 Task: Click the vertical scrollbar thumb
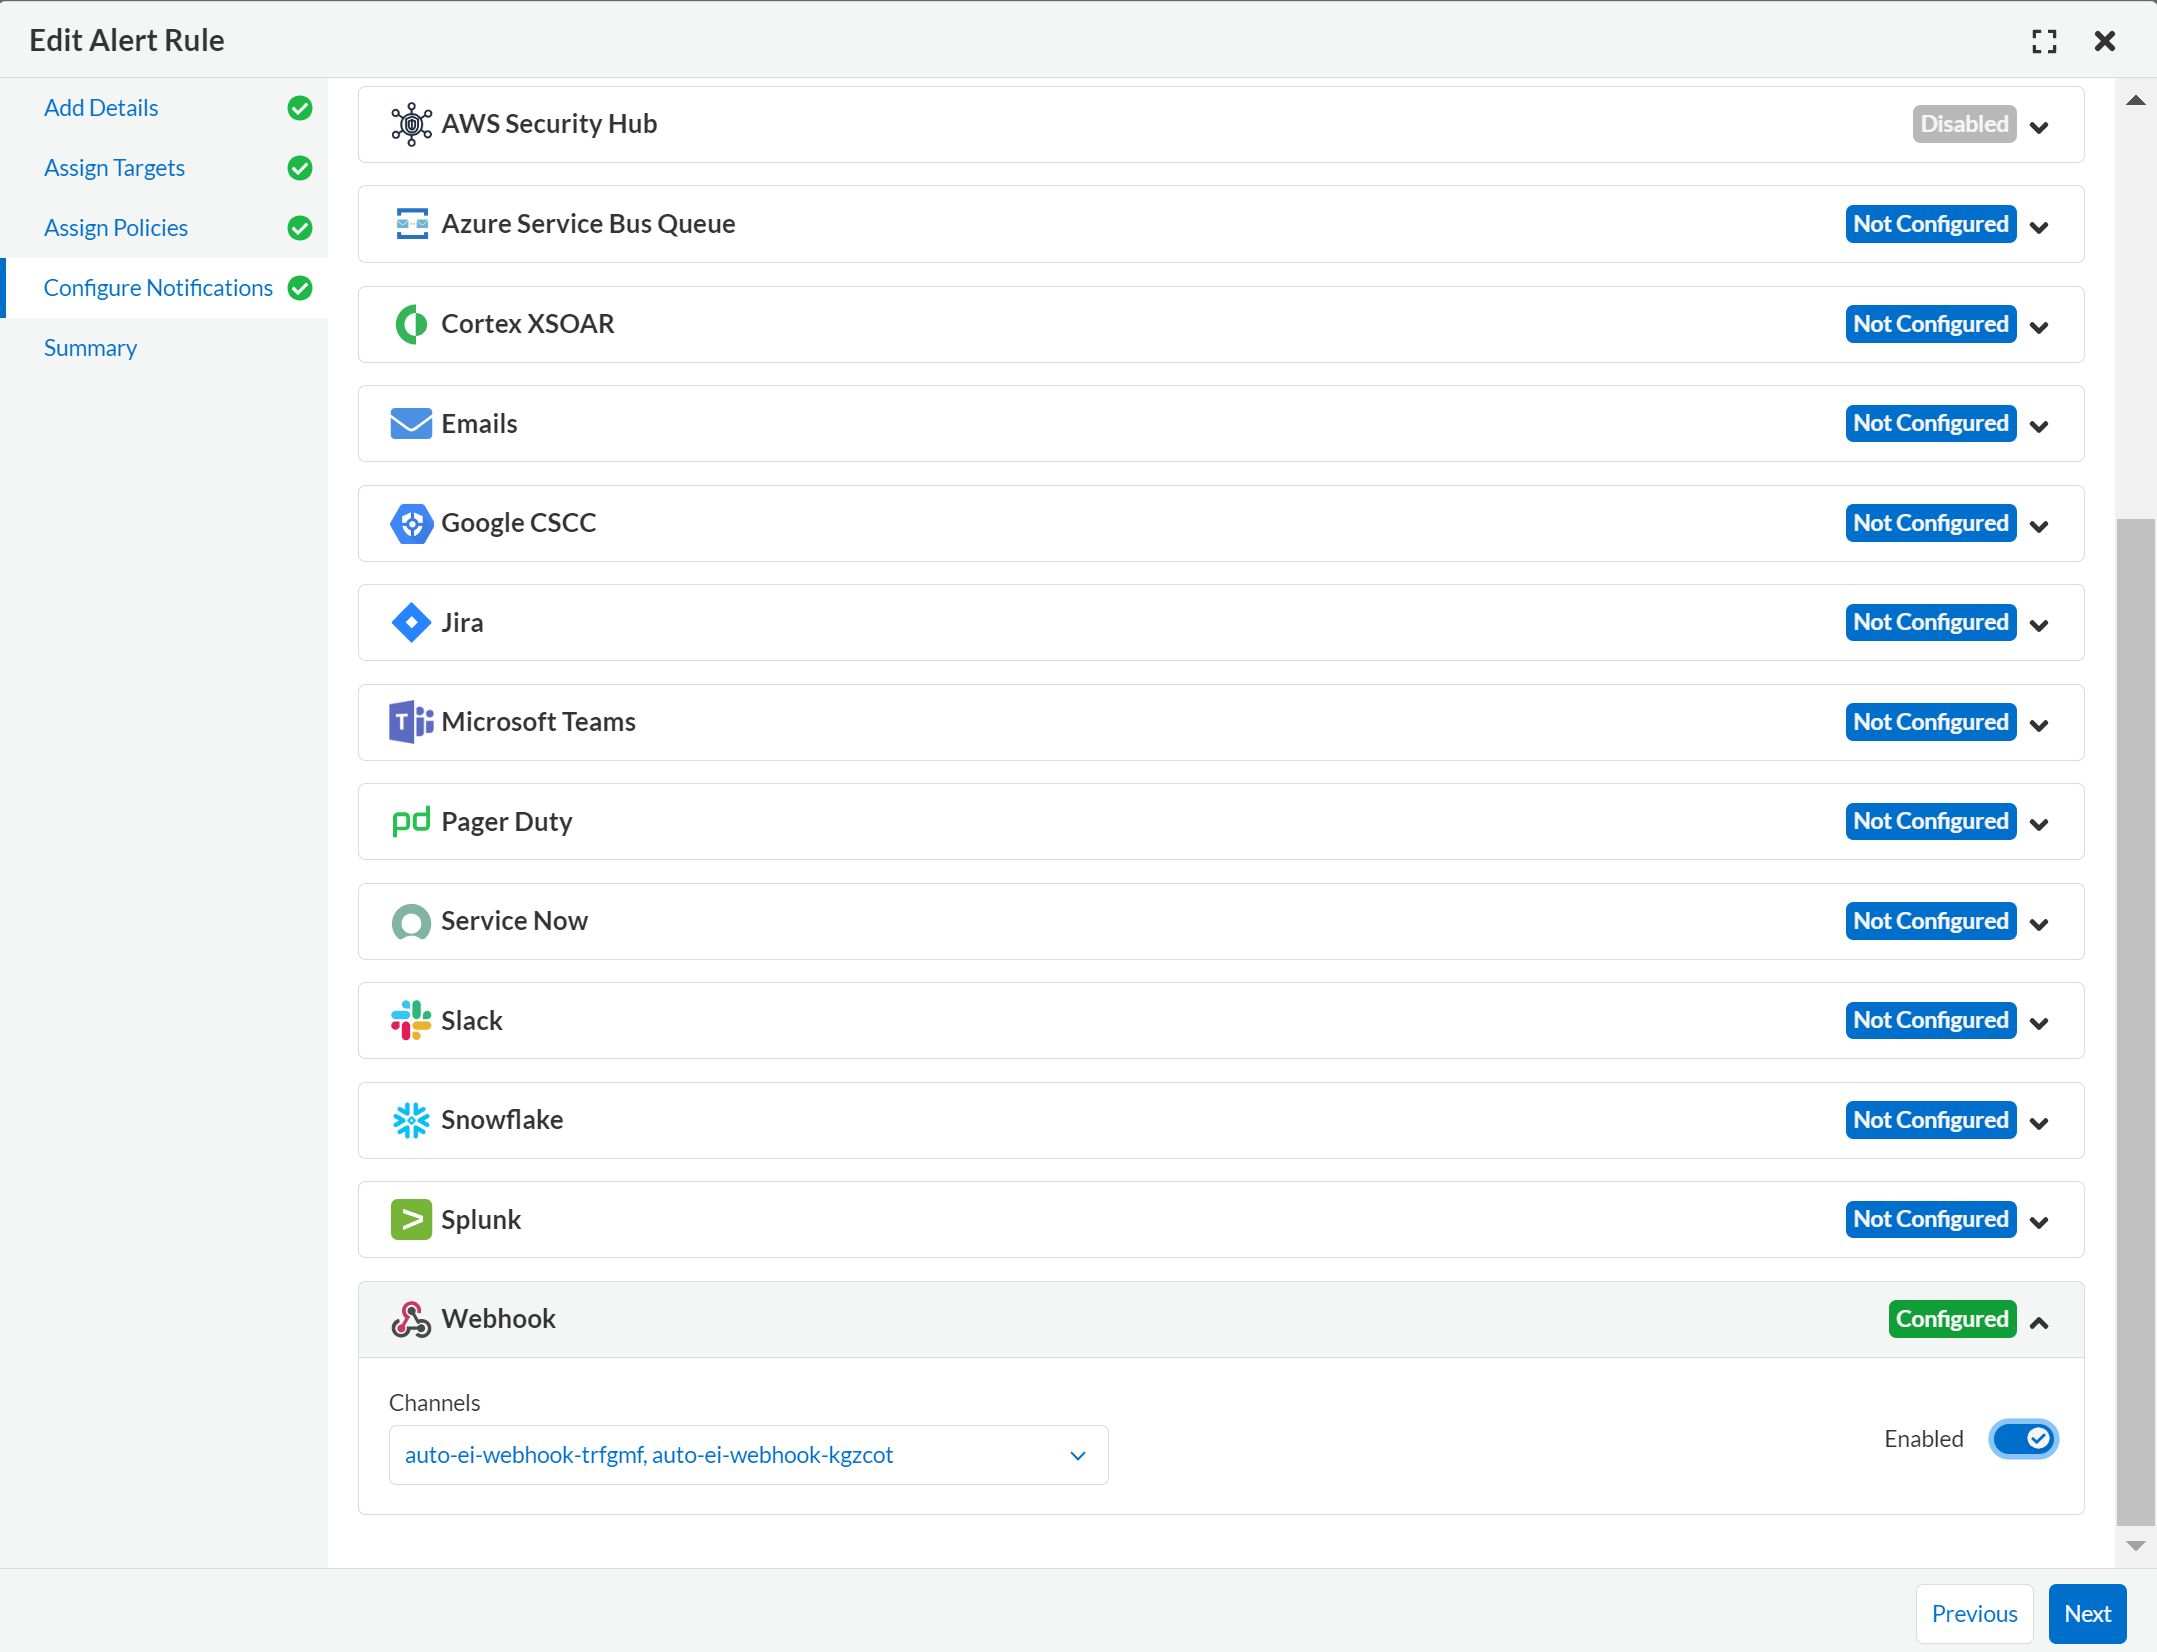click(2136, 1022)
